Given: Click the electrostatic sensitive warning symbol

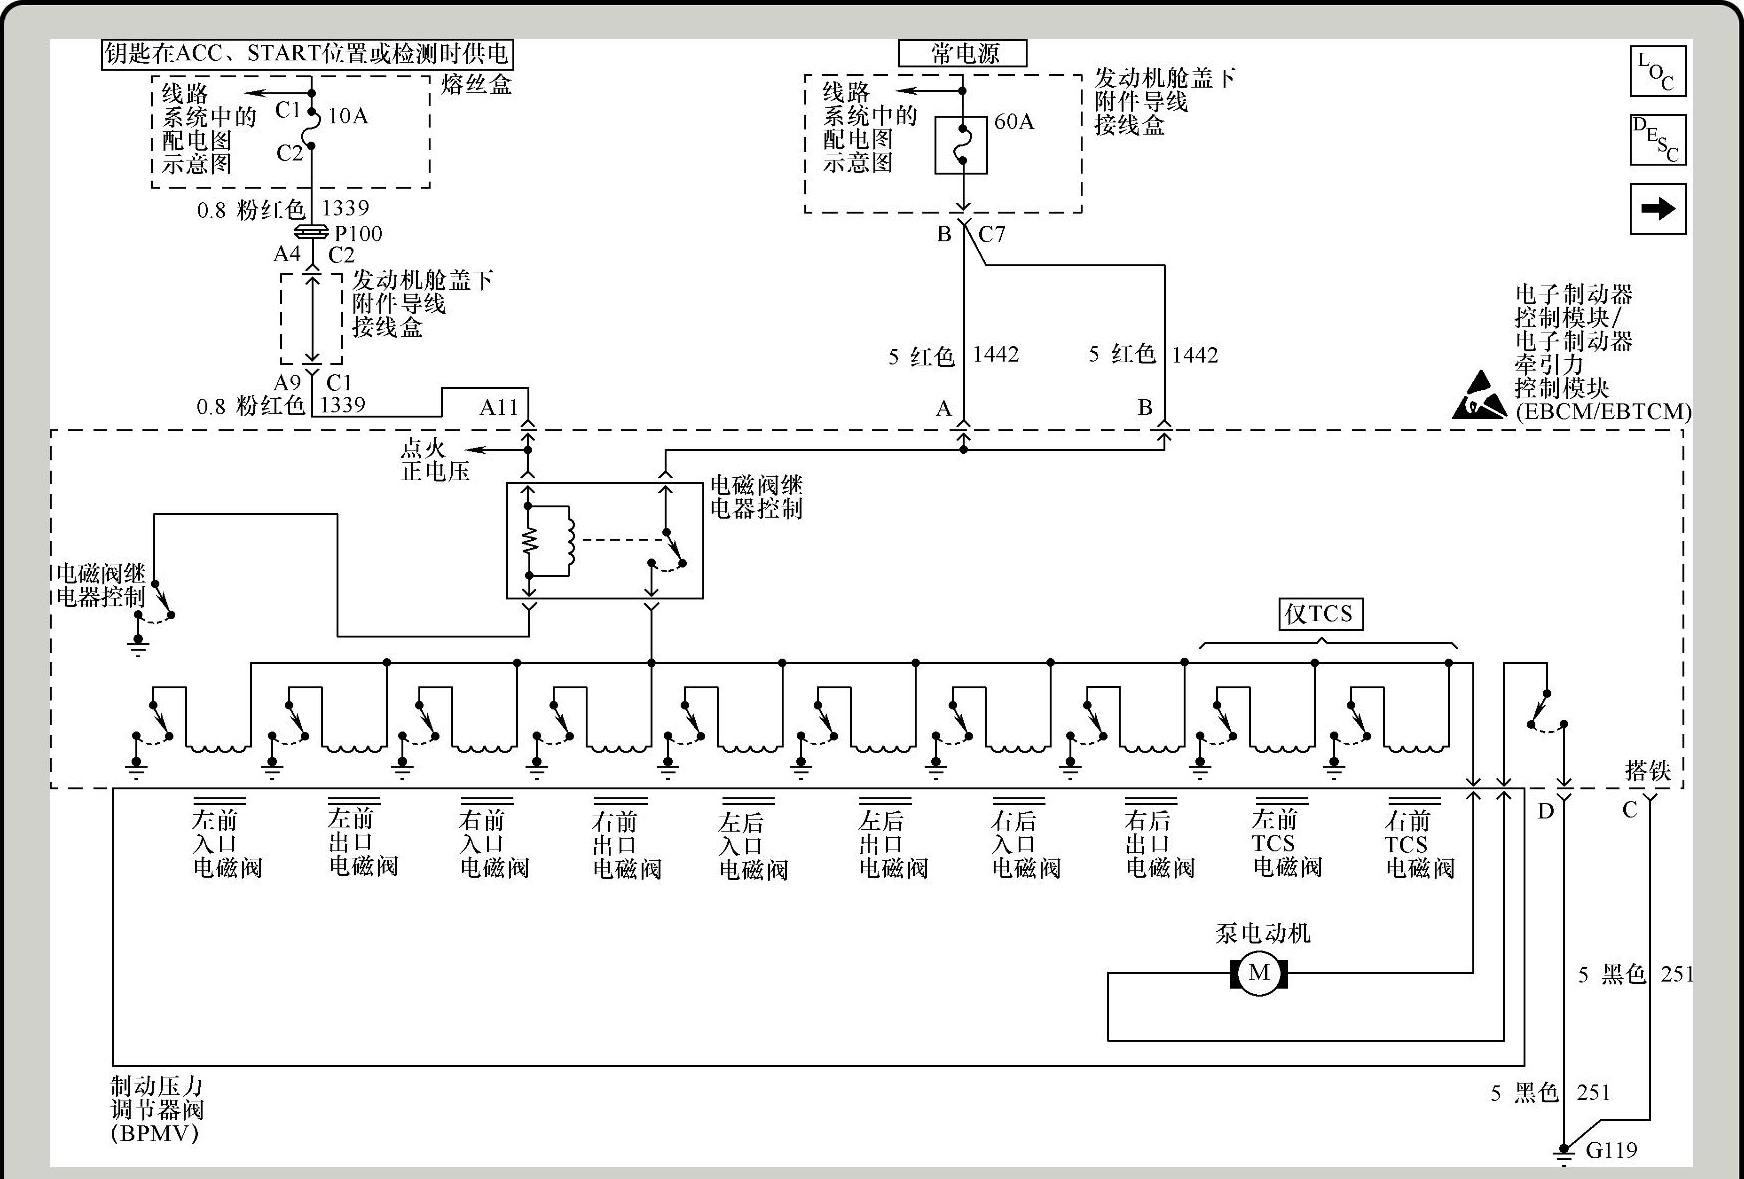Looking at the screenshot, I should (1479, 395).
